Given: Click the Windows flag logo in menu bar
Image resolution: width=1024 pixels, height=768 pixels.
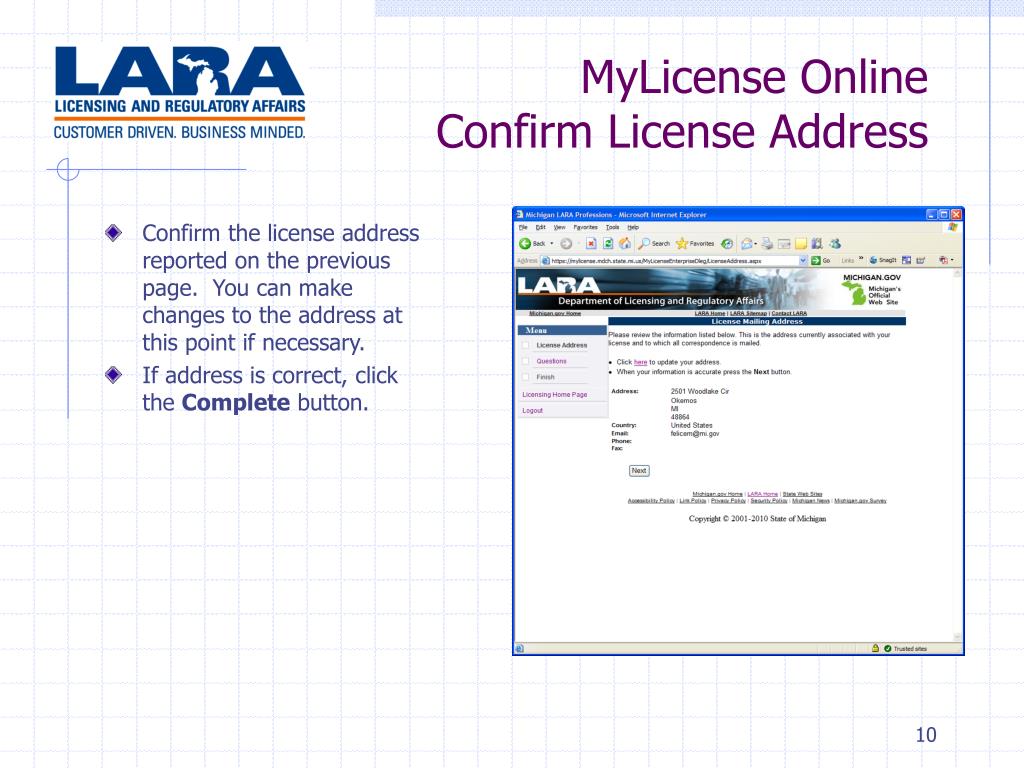Looking at the screenshot, I should 952,227.
